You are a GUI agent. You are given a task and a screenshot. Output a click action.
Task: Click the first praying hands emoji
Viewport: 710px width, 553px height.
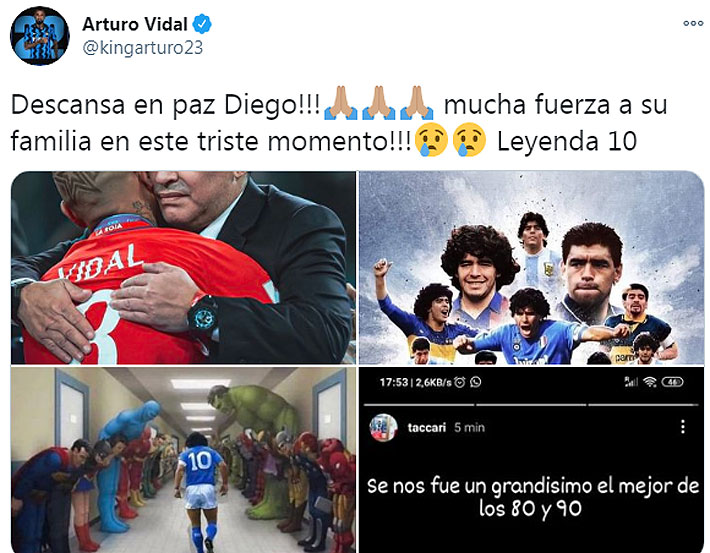pos(340,104)
